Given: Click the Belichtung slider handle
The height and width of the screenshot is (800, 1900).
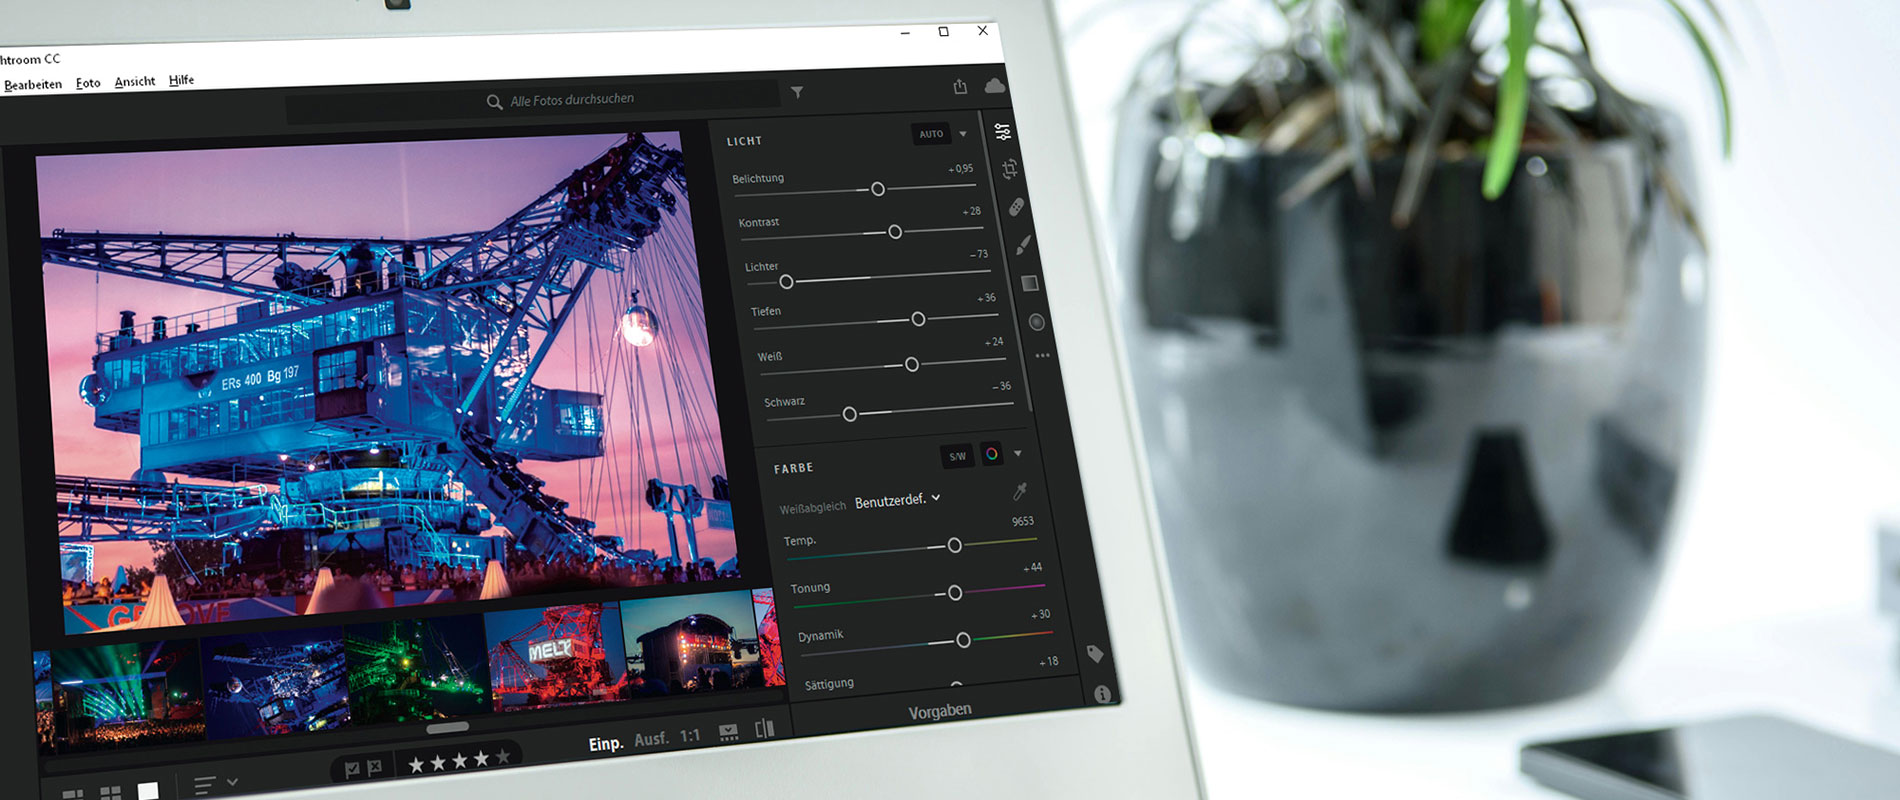Looking at the screenshot, I should point(878,189).
